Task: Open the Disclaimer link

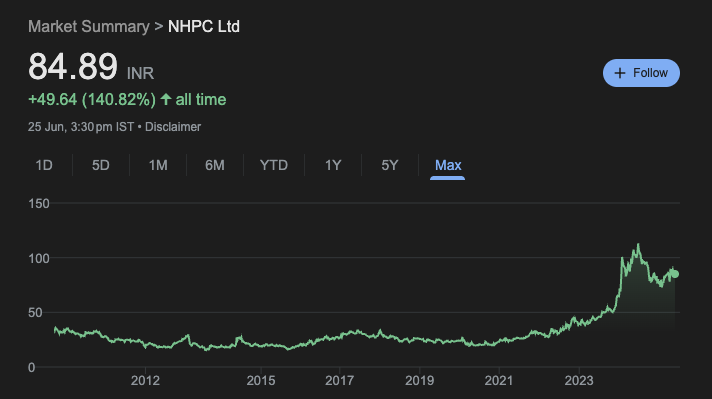Action: (x=173, y=127)
